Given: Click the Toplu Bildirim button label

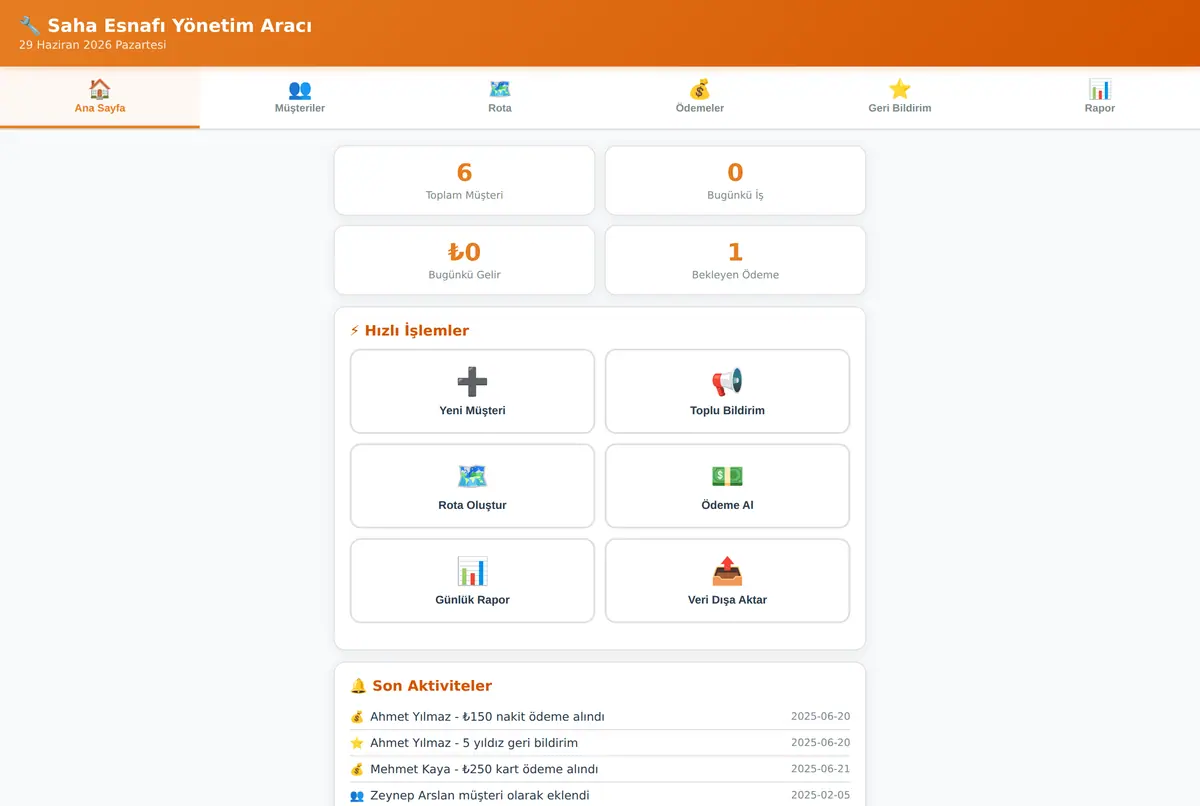Looking at the screenshot, I should point(727,410).
